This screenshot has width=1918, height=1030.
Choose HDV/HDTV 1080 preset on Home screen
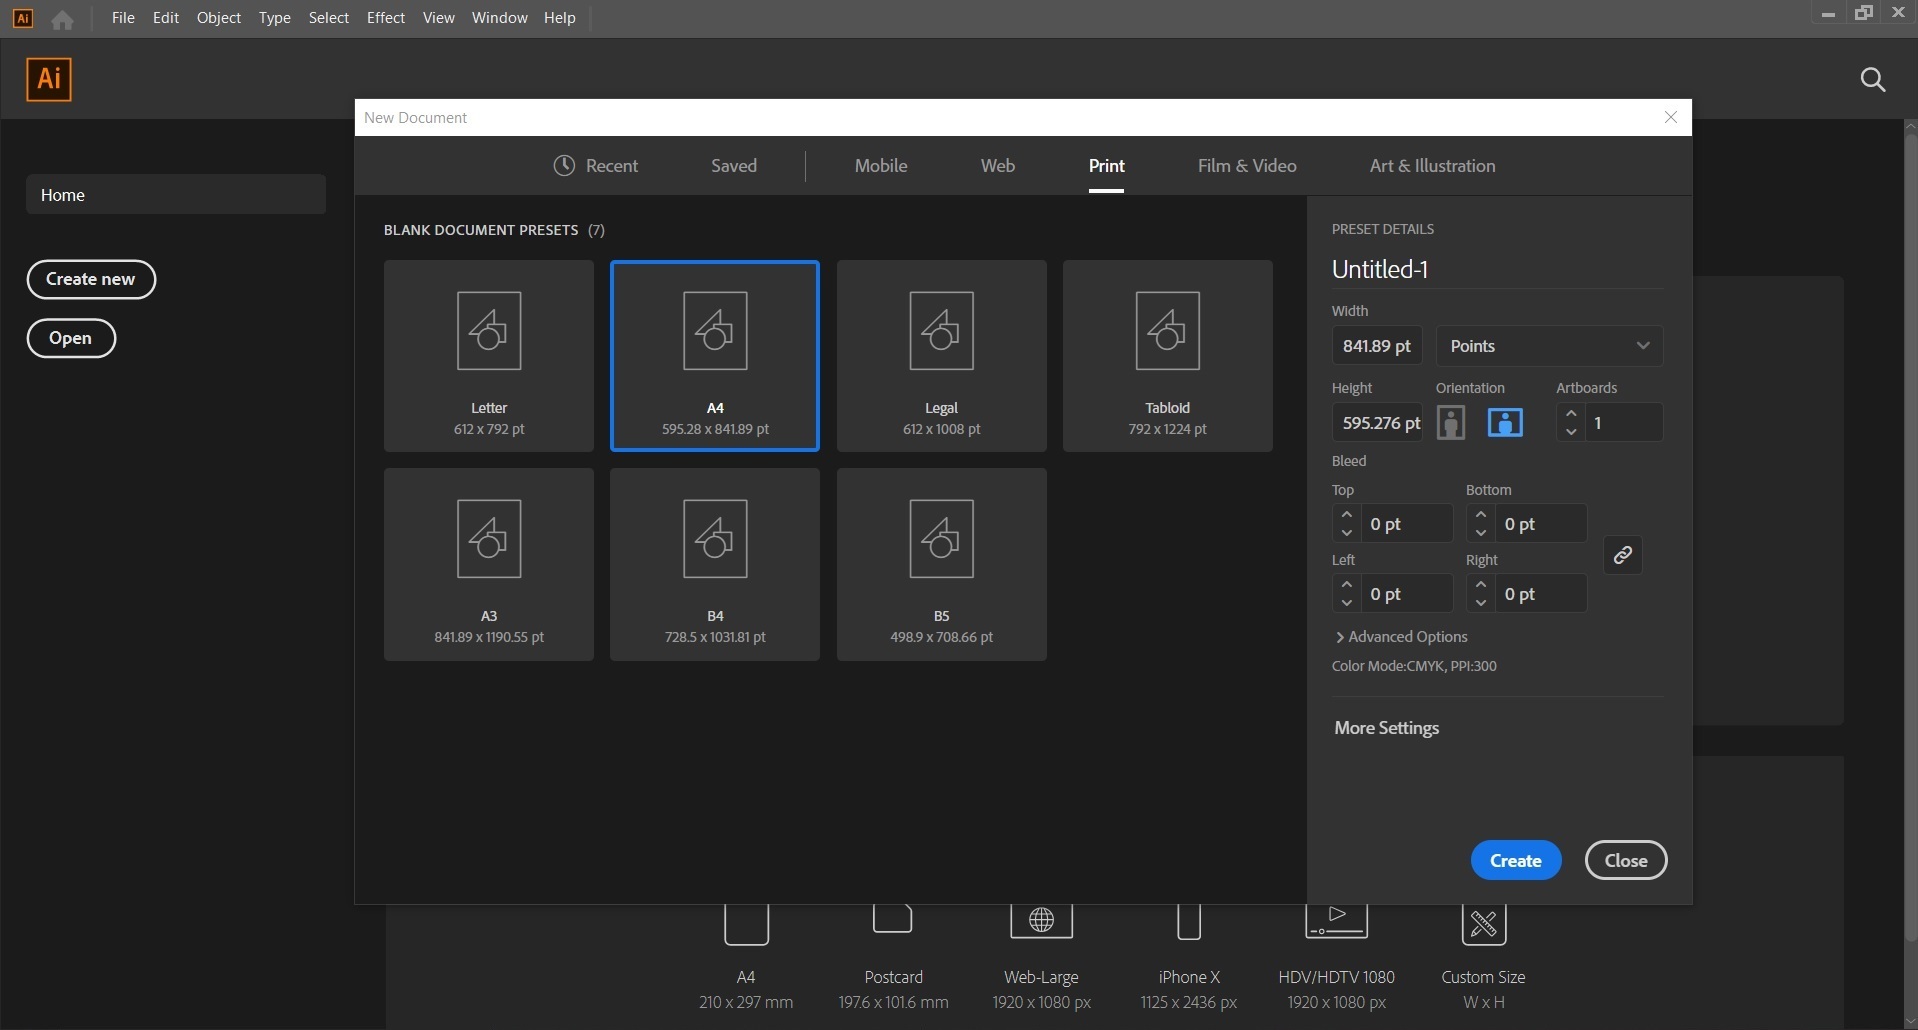click(1336, 958)
